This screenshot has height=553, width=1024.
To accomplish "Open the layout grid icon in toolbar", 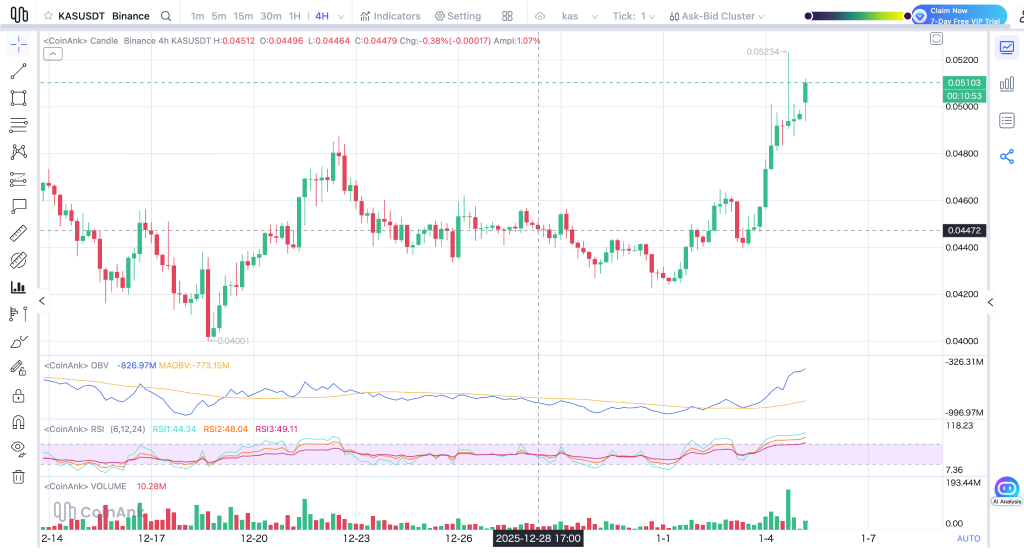I will click(x=508, y=16).
